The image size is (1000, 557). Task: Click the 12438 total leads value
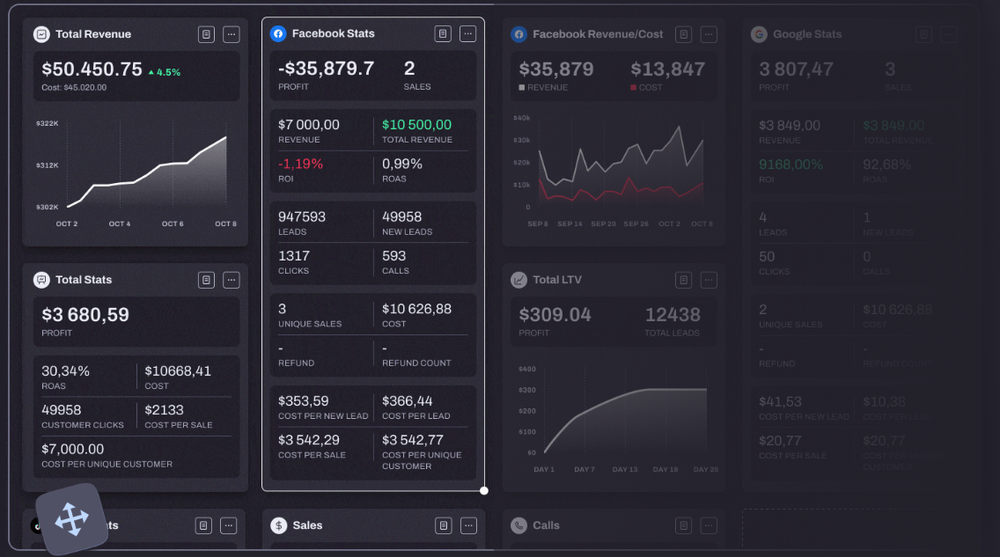click(x=672, y=315)
